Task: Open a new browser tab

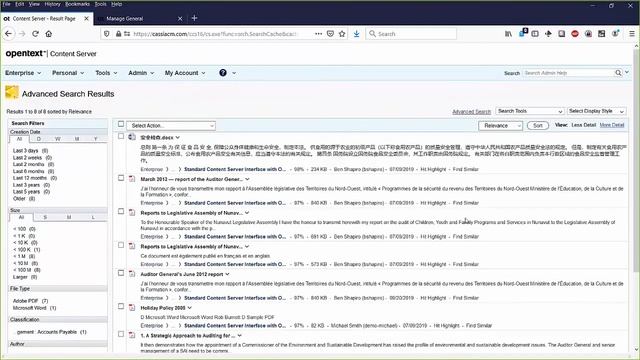Action: (194, 18)
